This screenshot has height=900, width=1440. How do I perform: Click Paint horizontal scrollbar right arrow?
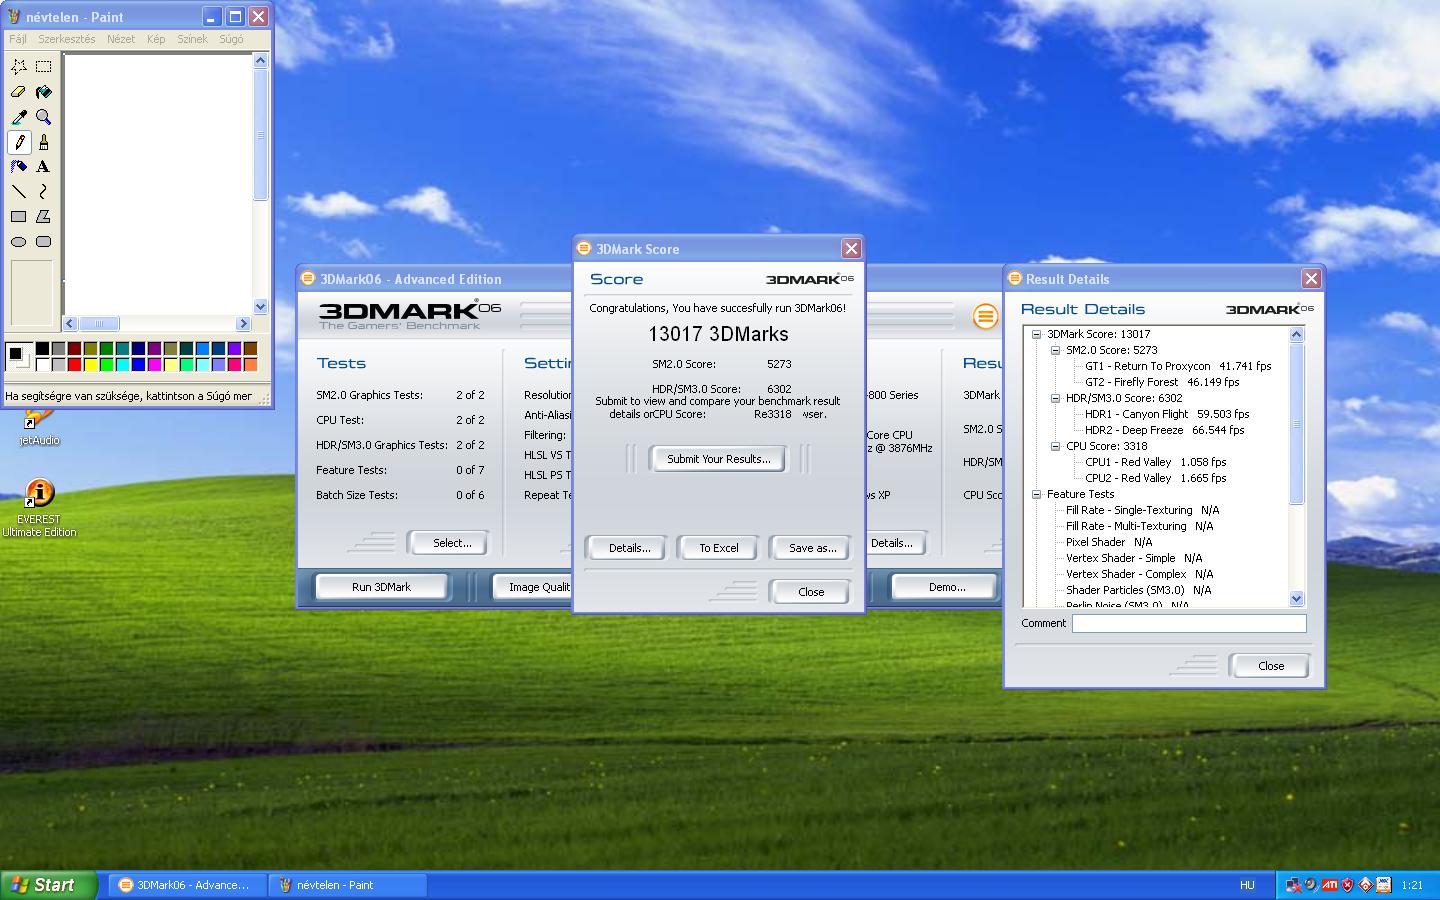coord(243,323)
